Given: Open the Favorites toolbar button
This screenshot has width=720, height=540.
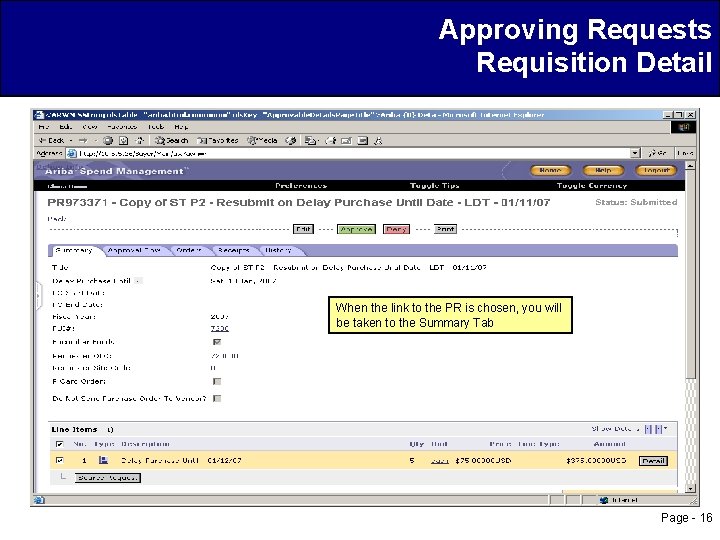Looking at the screenshot, I should (218, 141).
